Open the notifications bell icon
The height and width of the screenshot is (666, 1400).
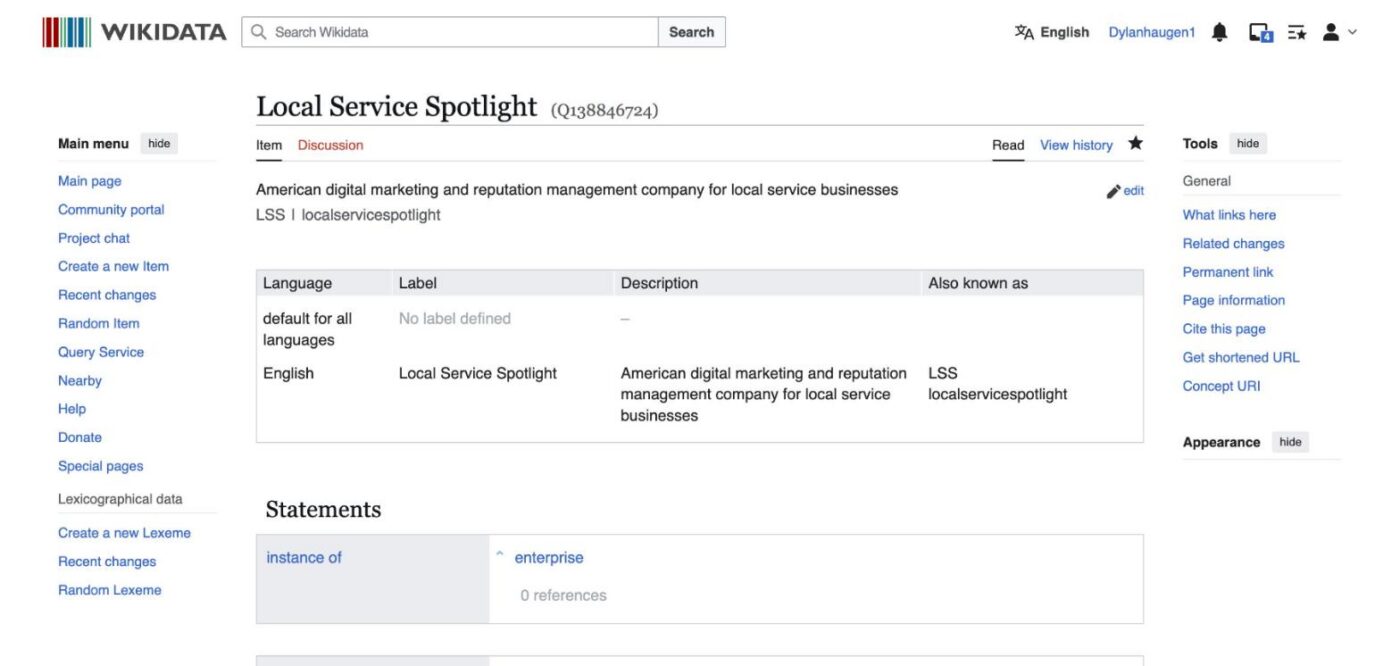click(1218, 31)
